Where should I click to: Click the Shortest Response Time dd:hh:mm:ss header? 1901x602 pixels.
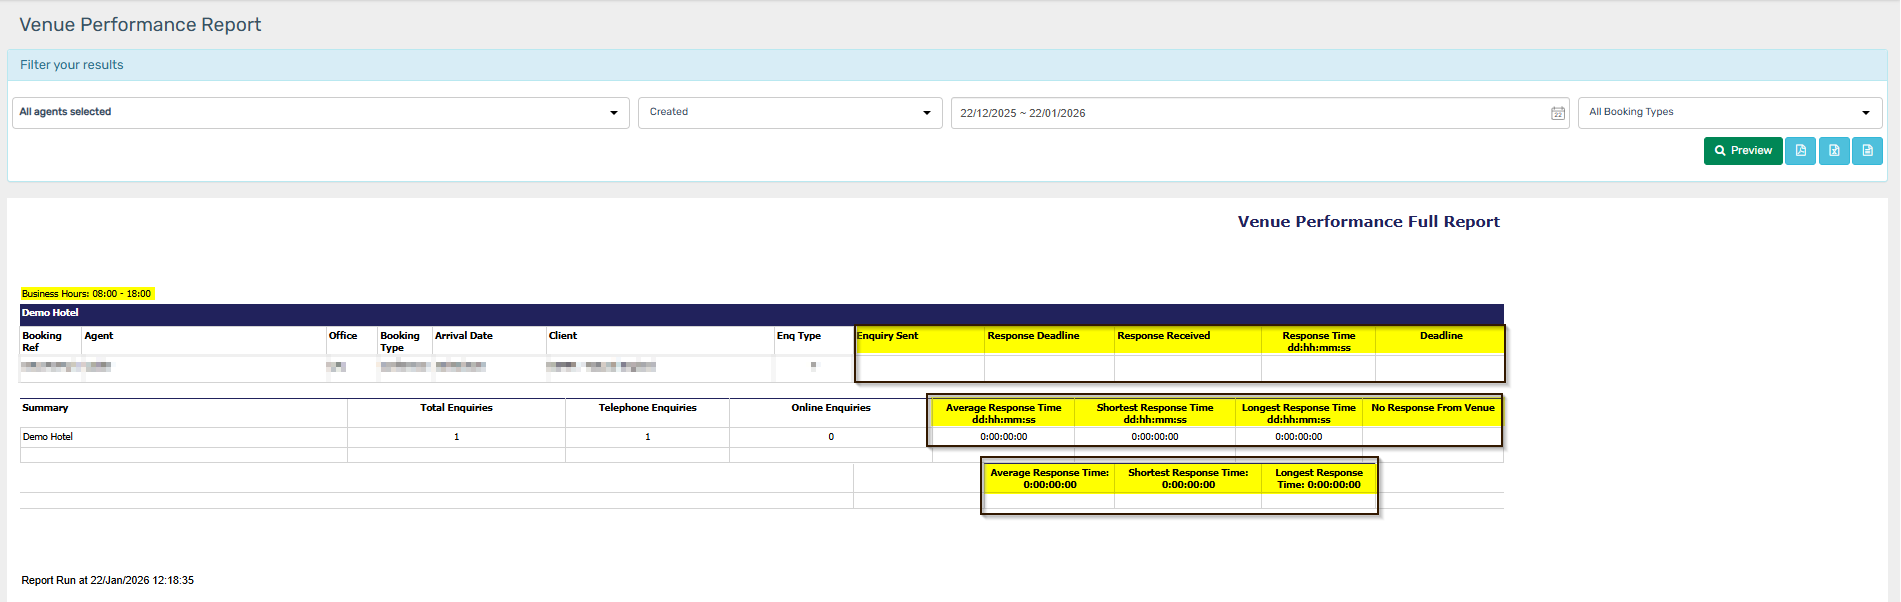coord(1155,414)
